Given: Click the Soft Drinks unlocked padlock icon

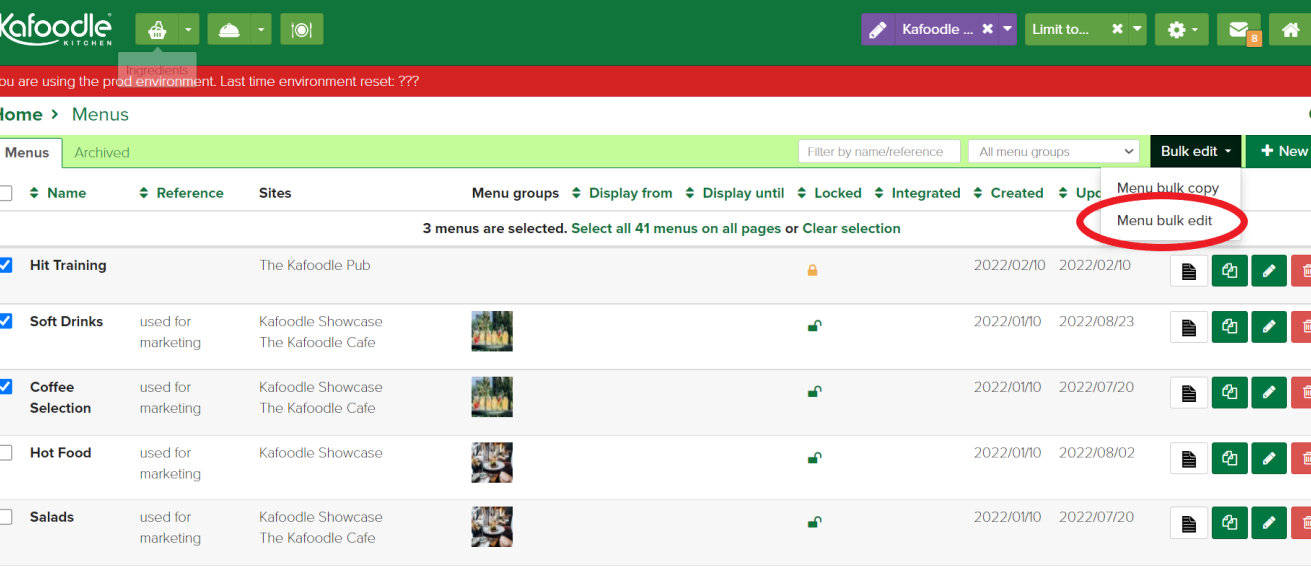Looking at the screenshot, I should click(814, 326).
